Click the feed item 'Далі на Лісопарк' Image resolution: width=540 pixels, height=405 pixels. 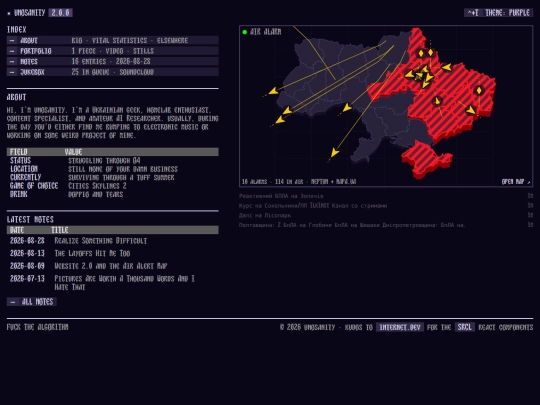coord(265,215)
